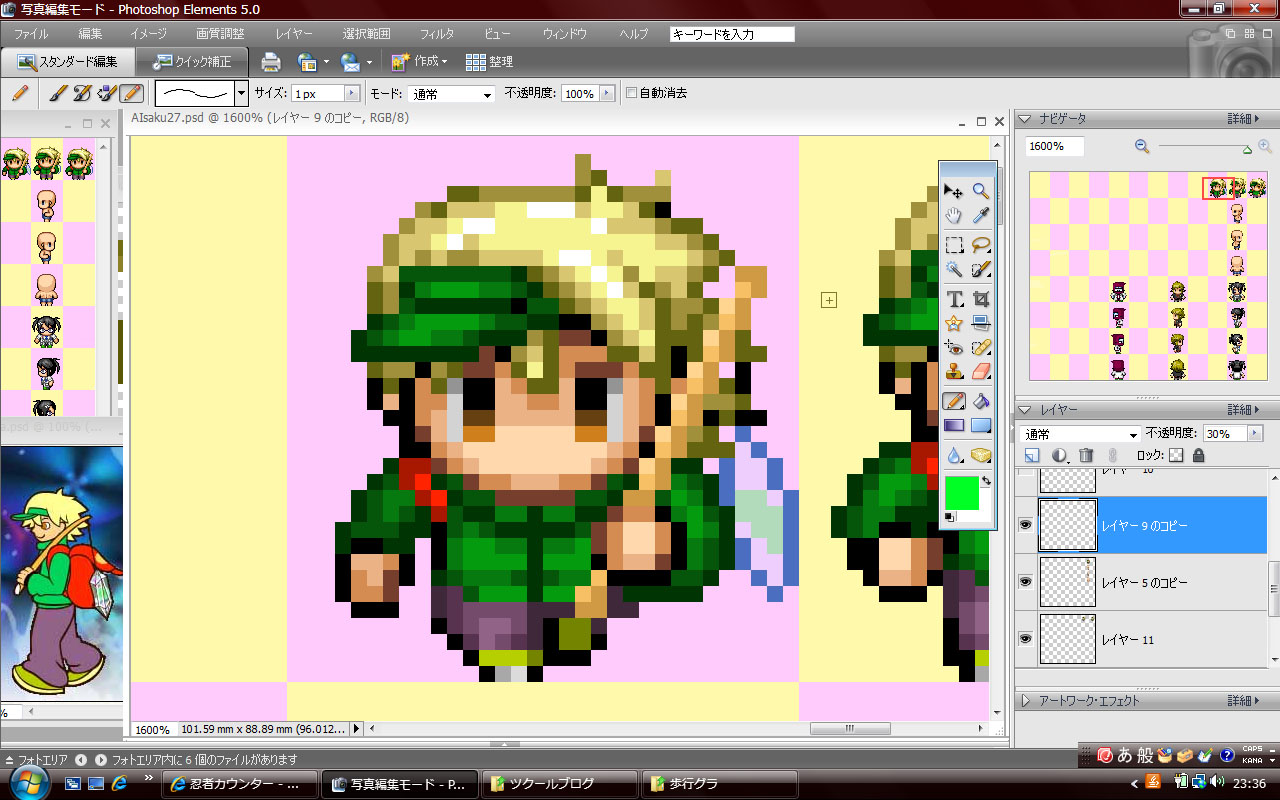Hide the レイヤー 9 のコピー layer
The image size is (1280, 800).
click(1025, 525)
